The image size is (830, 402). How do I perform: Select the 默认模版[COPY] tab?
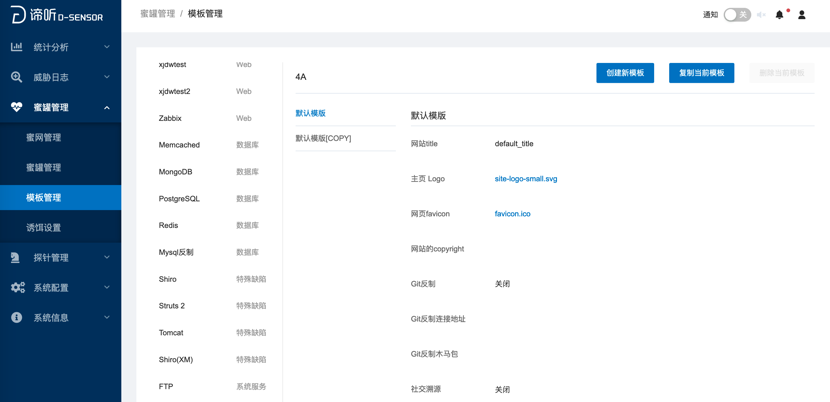(x=323, y=138)
